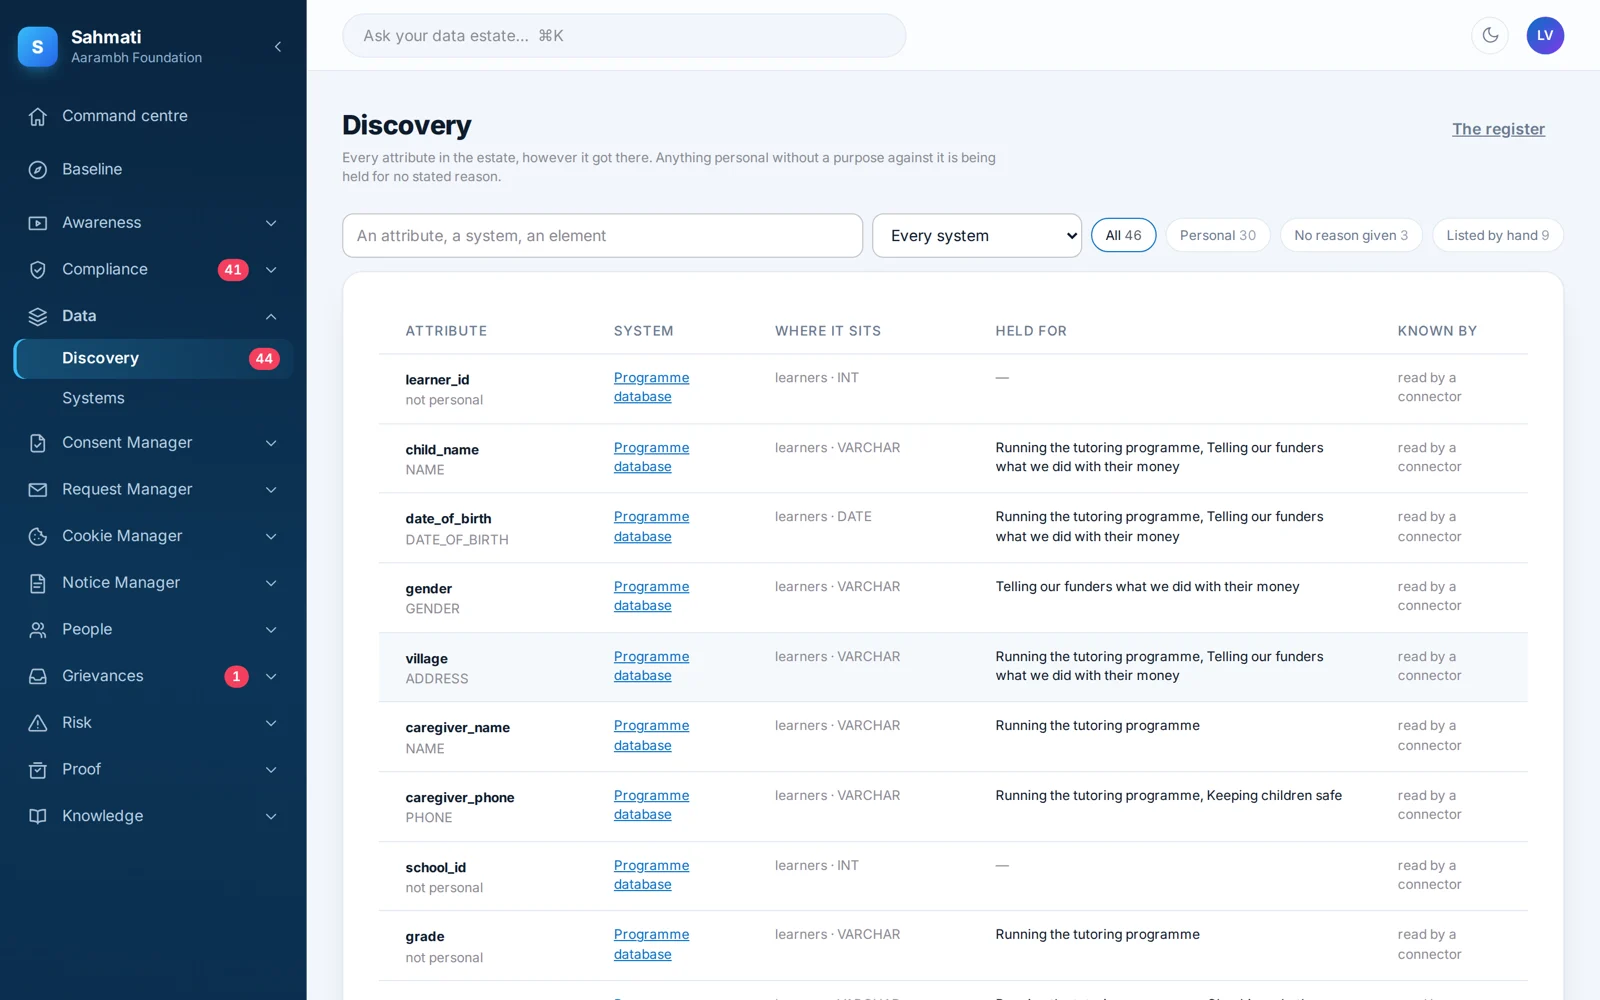
Task: Collapse the Data section chevron
Action: pyautogui.click(x=271, y=316)
